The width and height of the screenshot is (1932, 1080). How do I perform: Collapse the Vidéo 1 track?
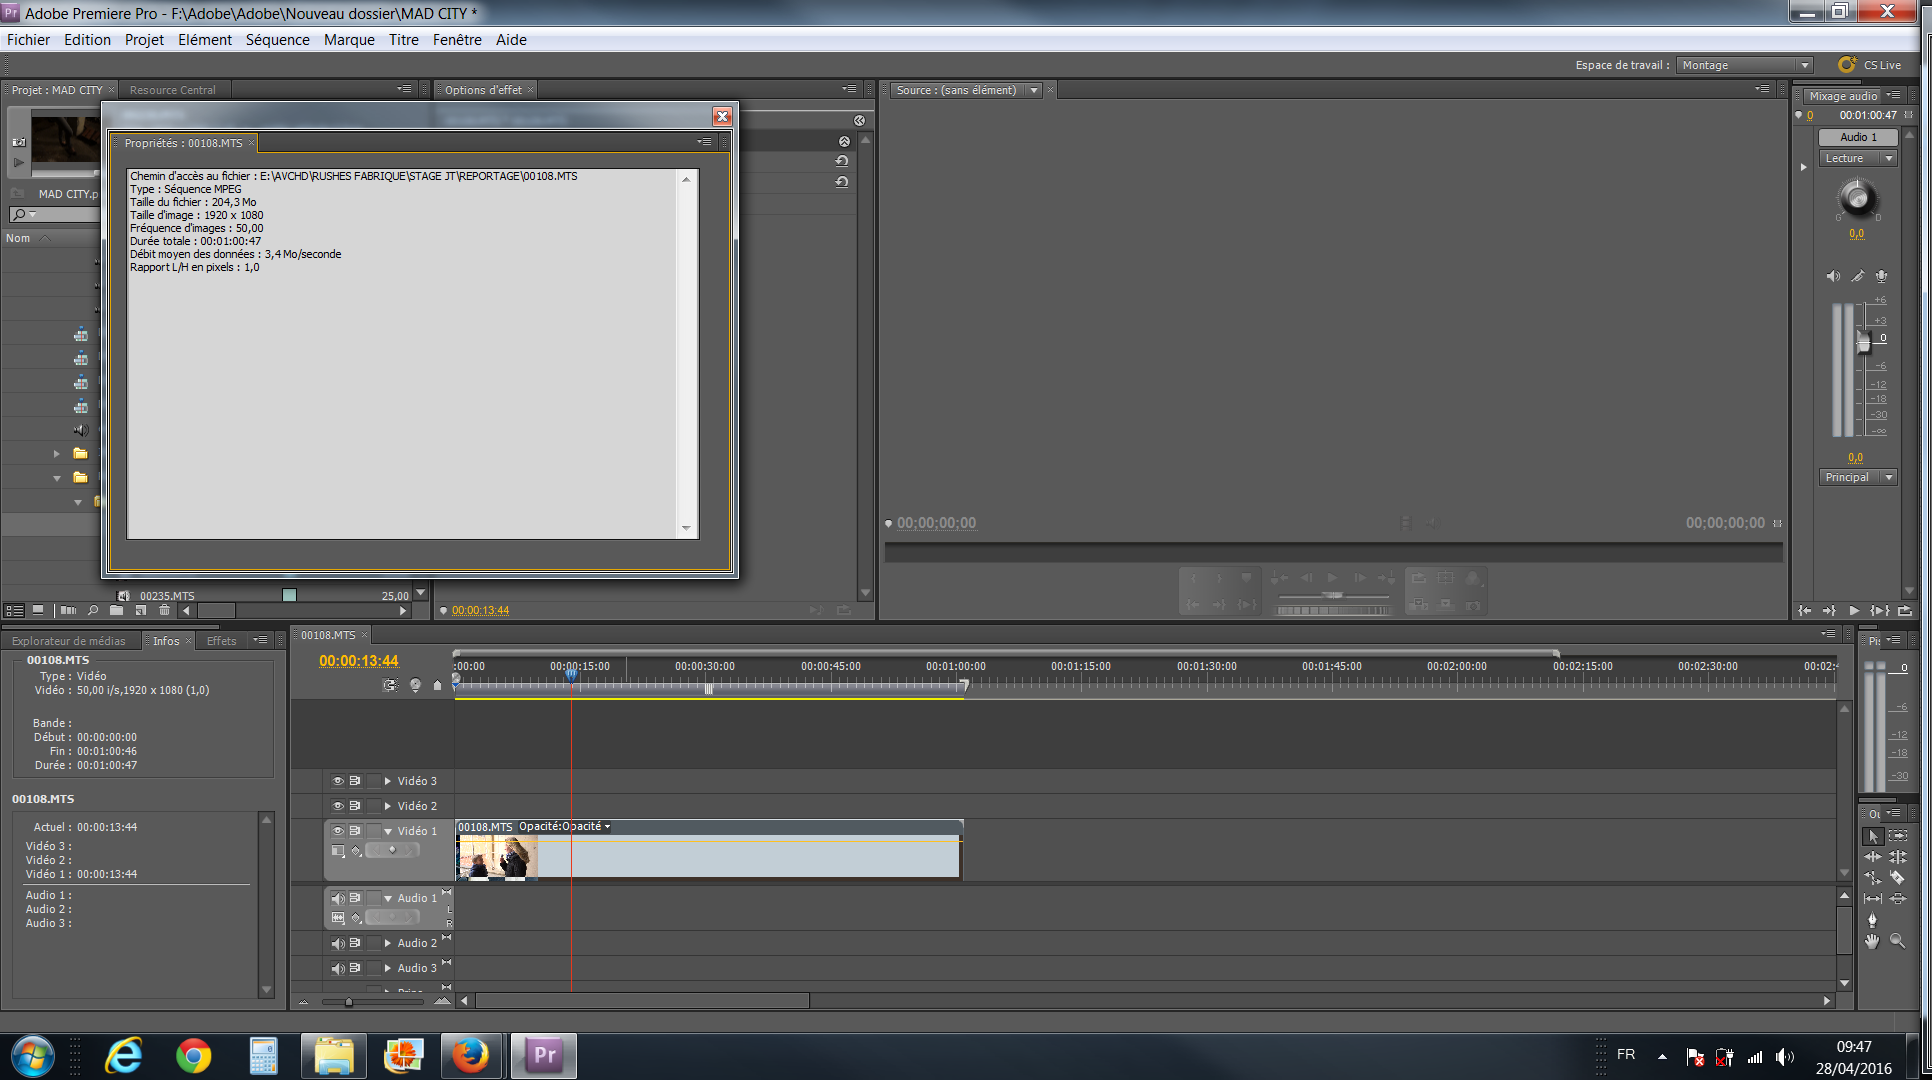pos(388,831)
